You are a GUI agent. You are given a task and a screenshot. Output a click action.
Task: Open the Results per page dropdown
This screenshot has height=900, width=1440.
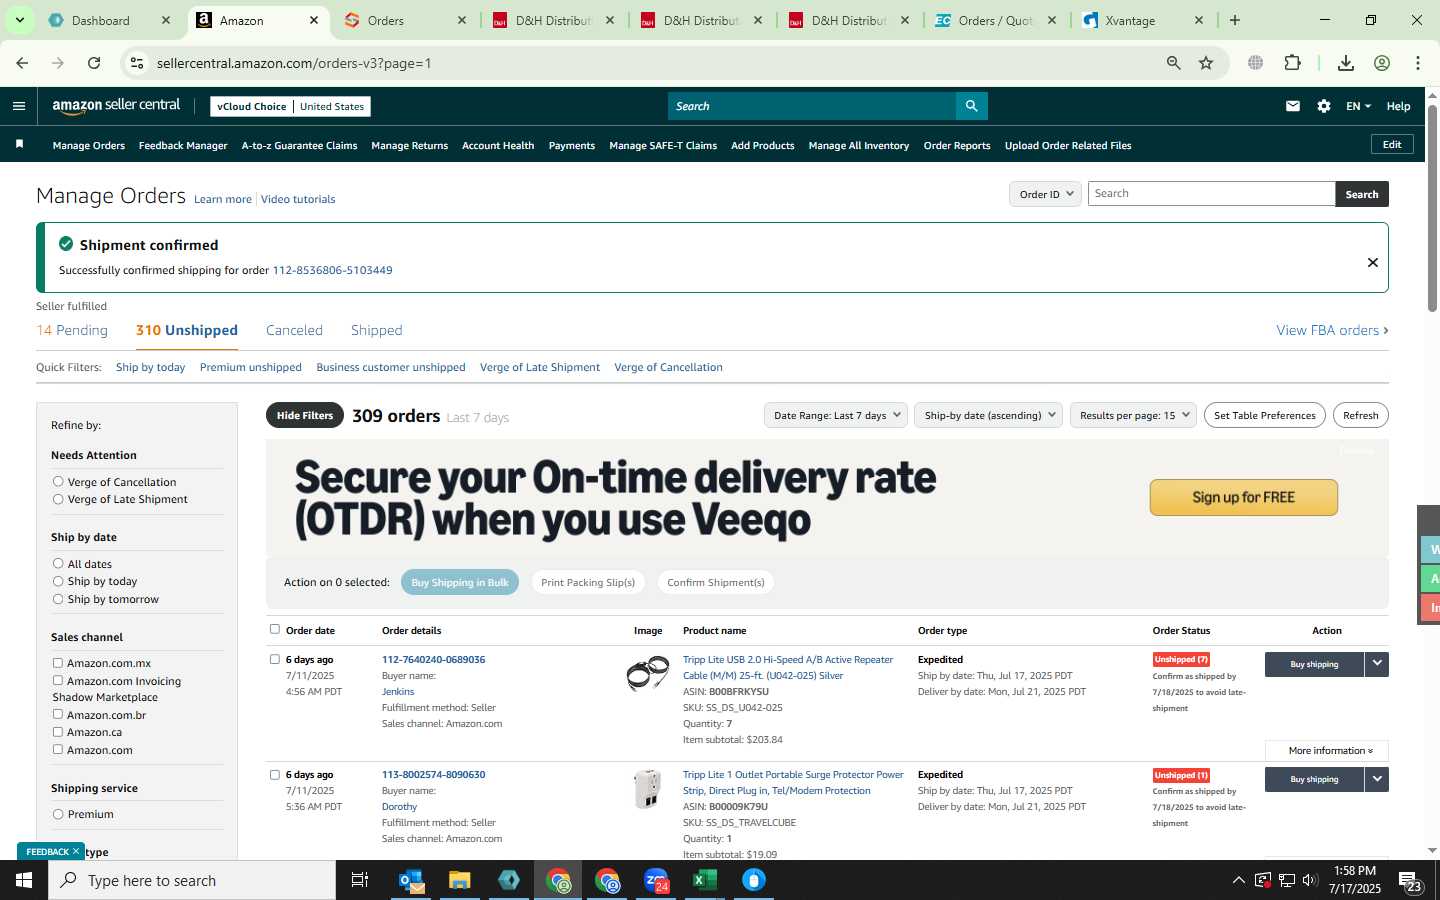(1133, 415)
